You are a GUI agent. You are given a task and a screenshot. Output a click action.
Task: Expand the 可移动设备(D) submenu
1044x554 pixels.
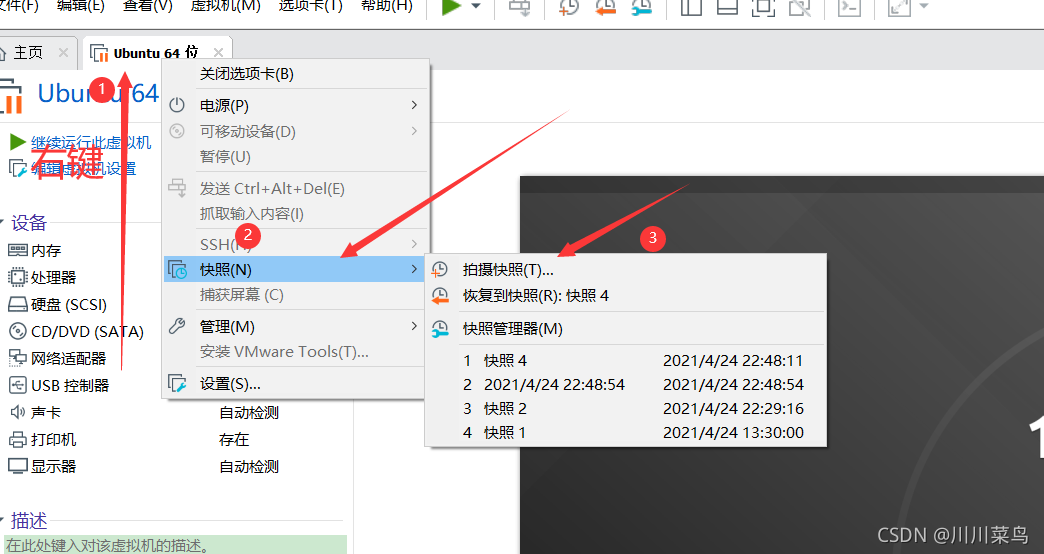click(294, 131)
